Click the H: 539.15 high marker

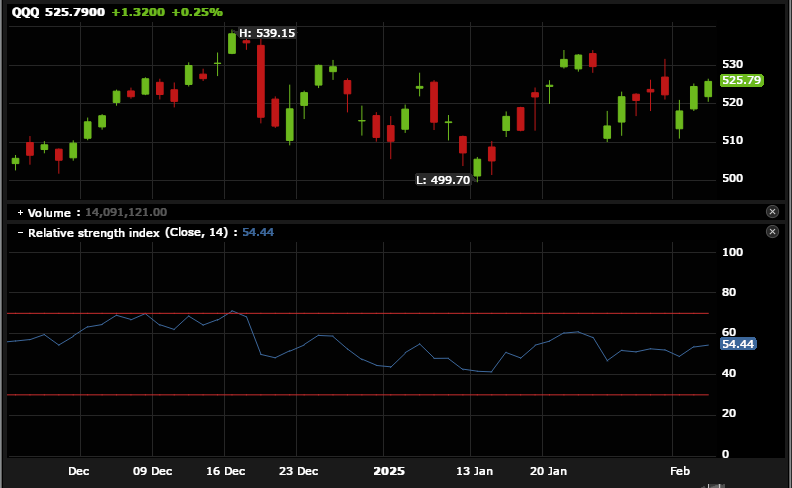click(x=266, y=33)
